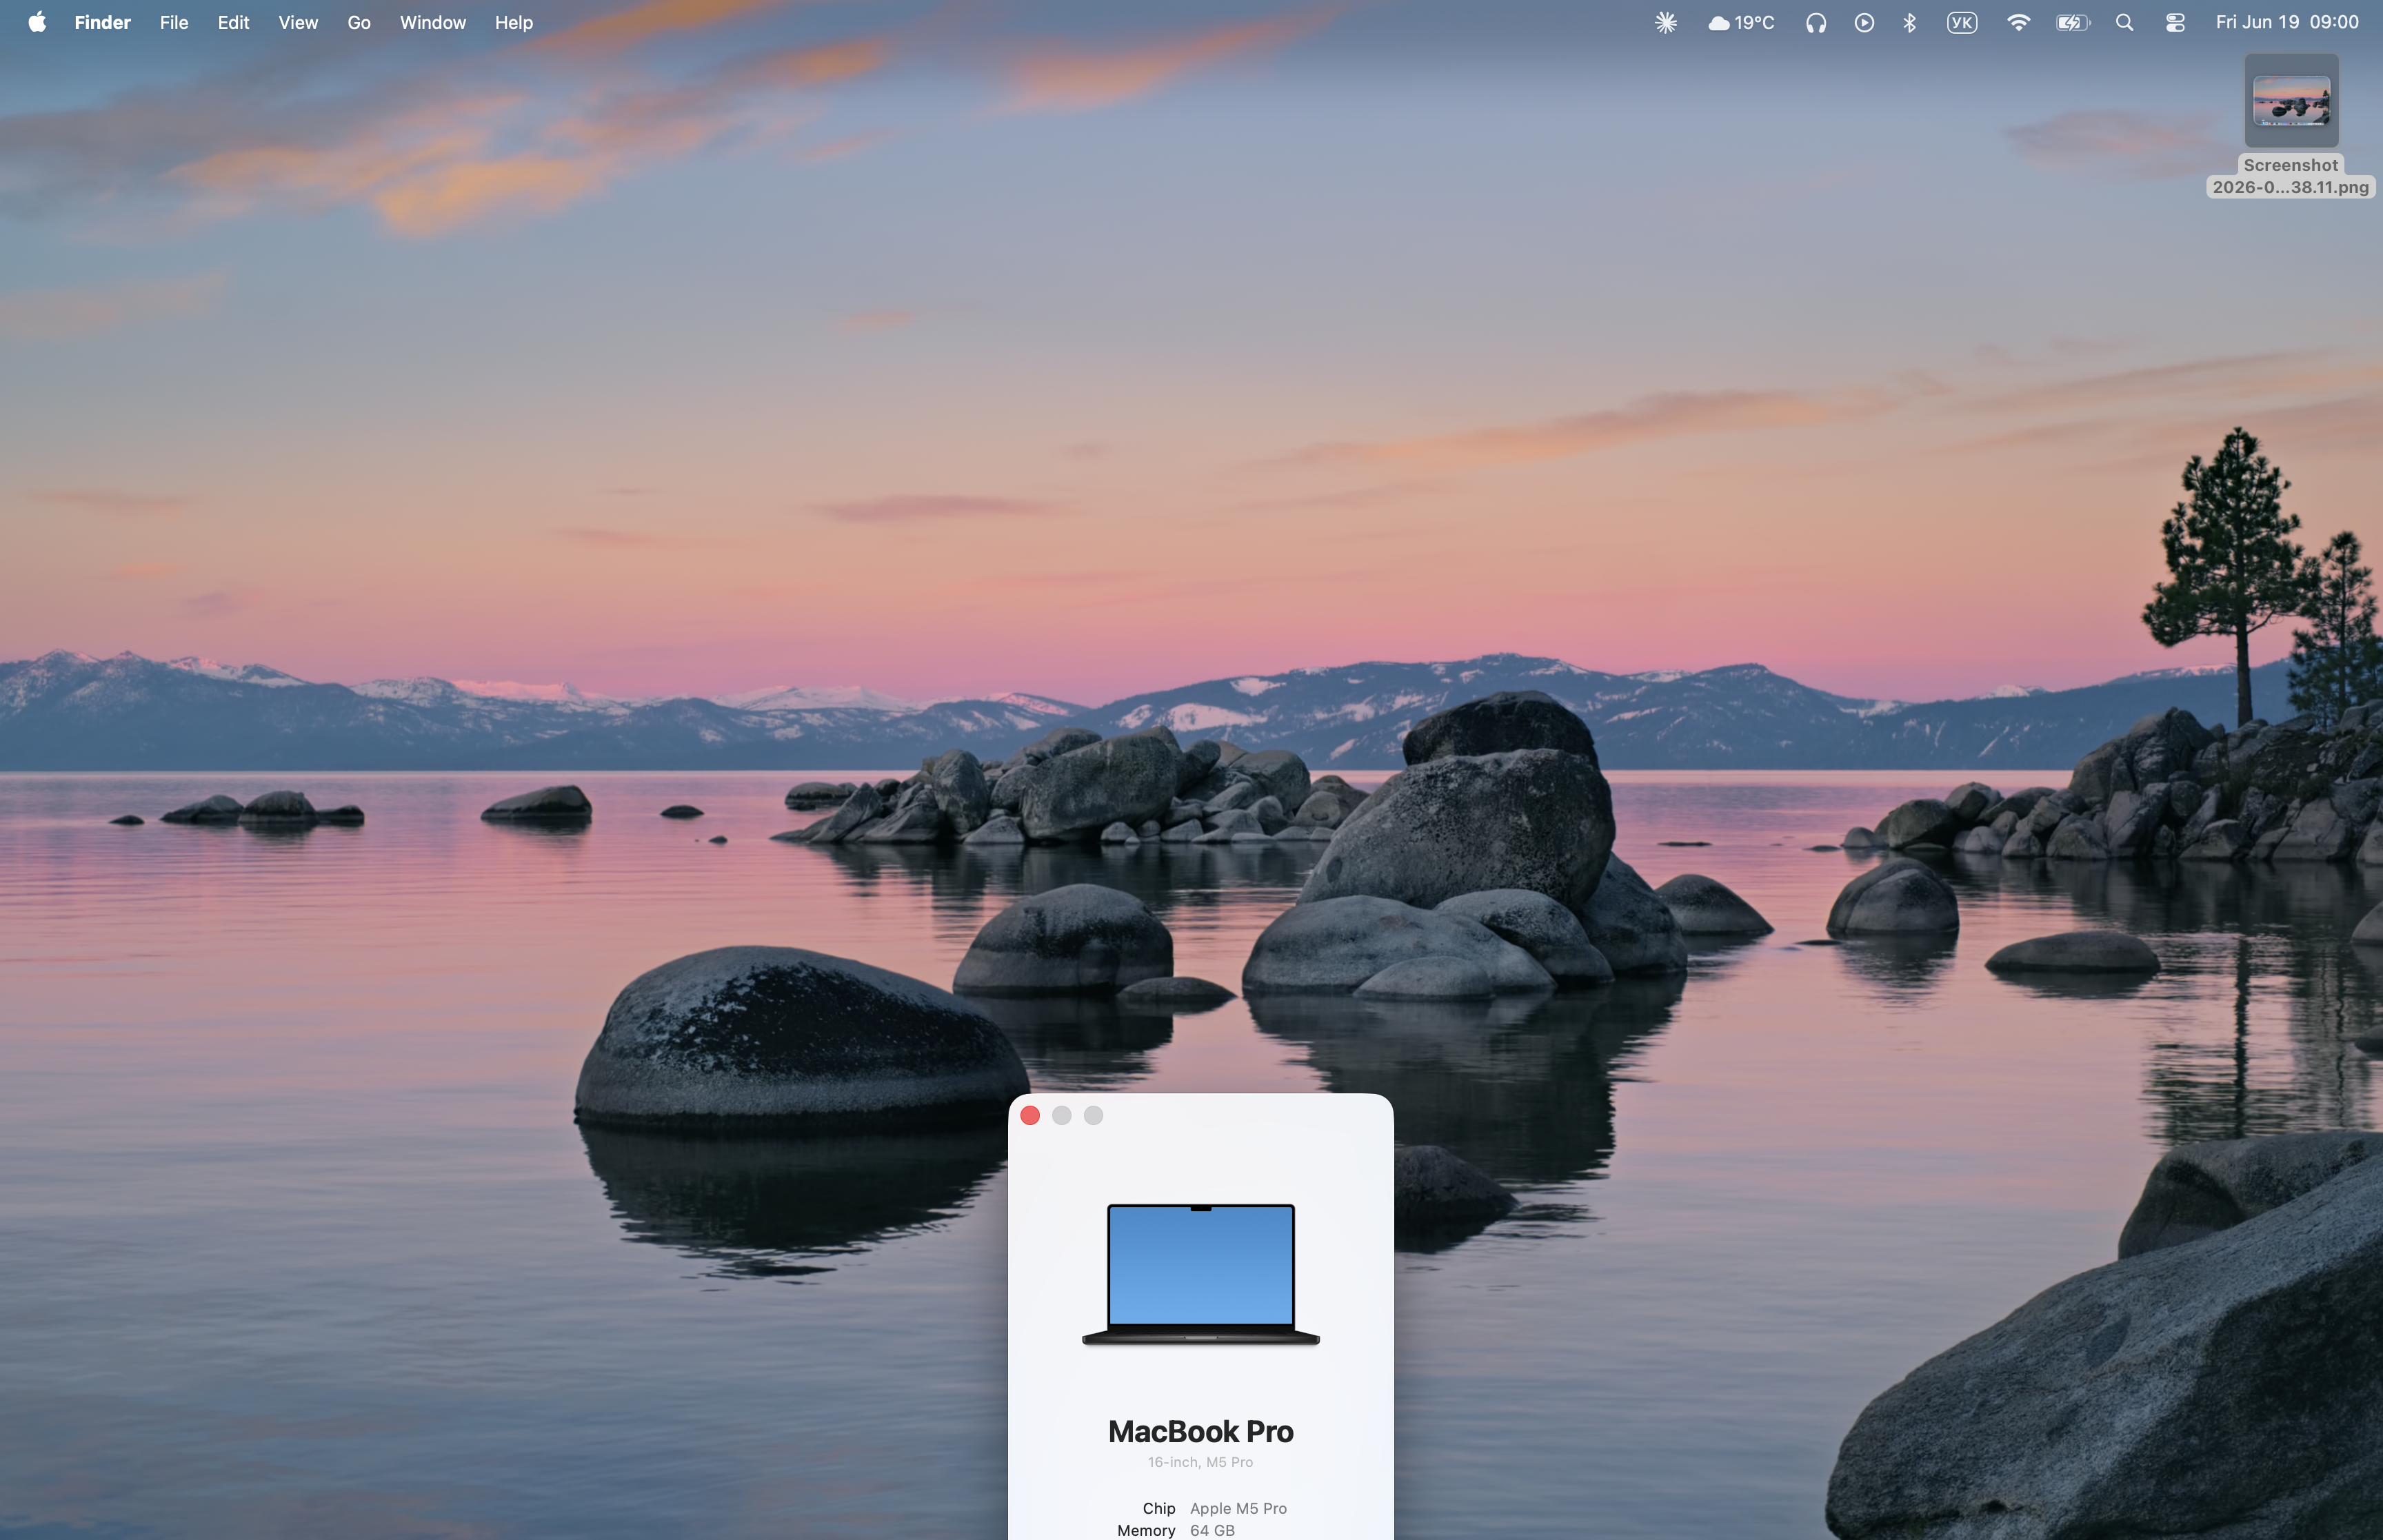This screenshot has height=1540, width=2383.
Task: Open the Wi-Fi status menu
Action: pos(2019,22)
